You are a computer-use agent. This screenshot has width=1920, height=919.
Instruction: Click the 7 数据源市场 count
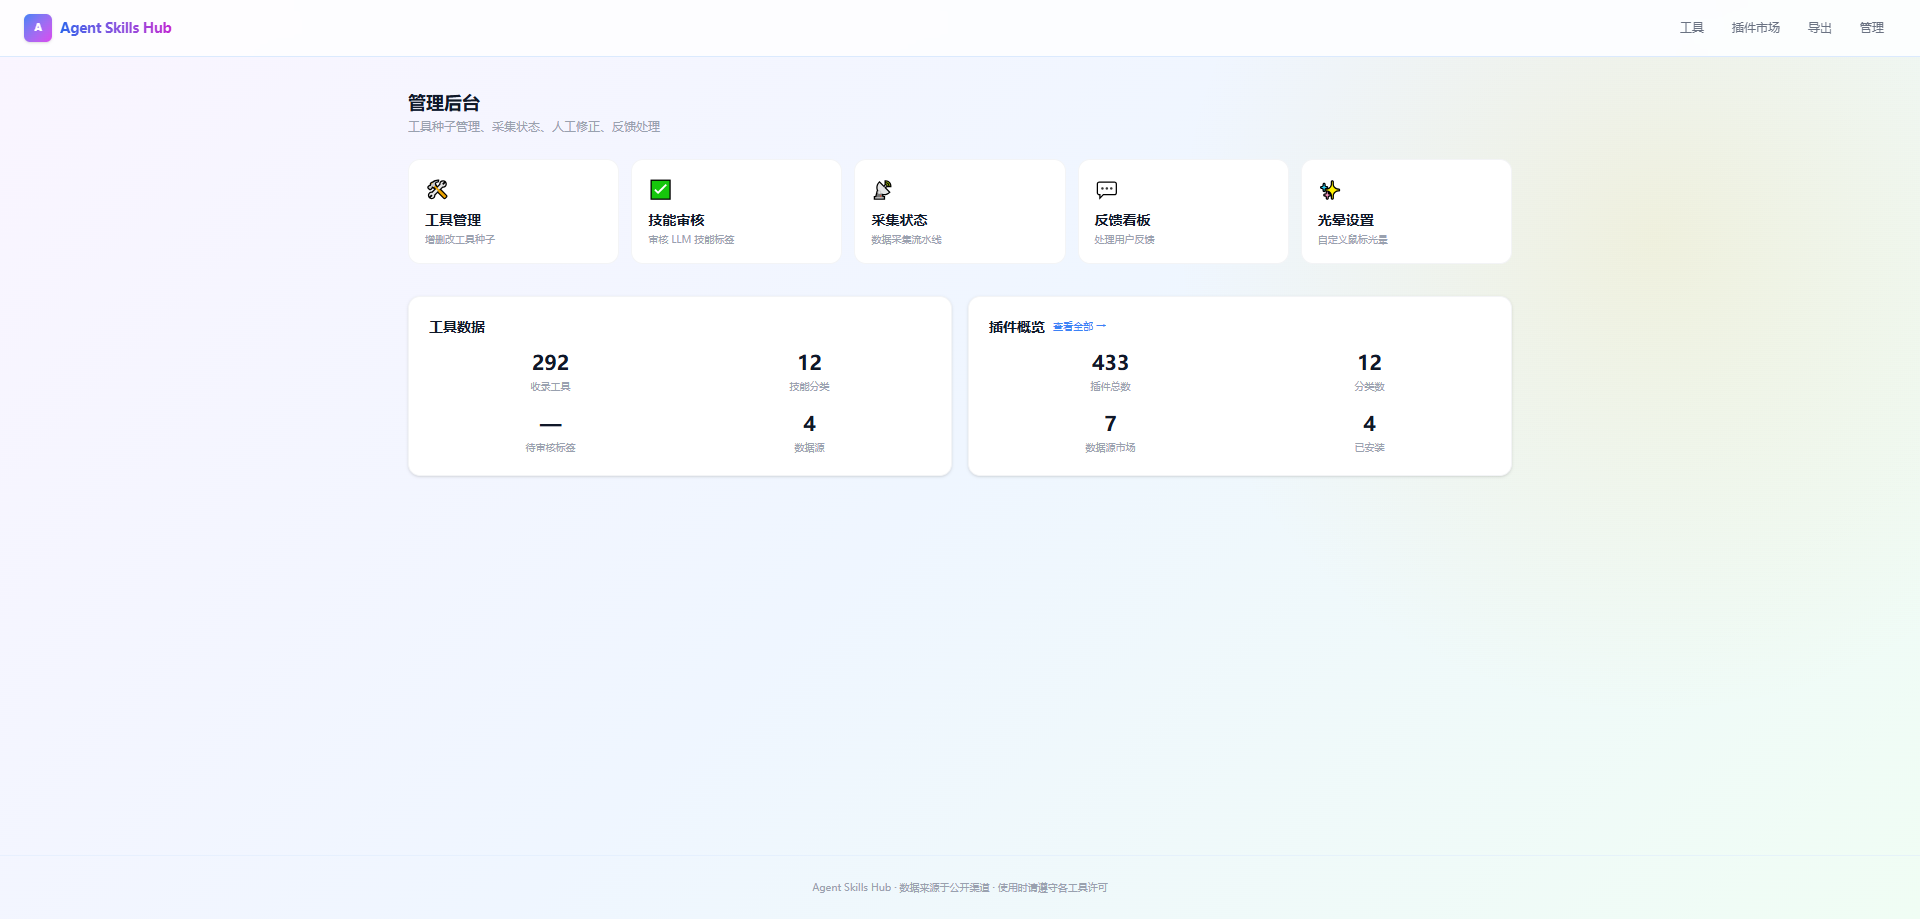click(1110, 424)
